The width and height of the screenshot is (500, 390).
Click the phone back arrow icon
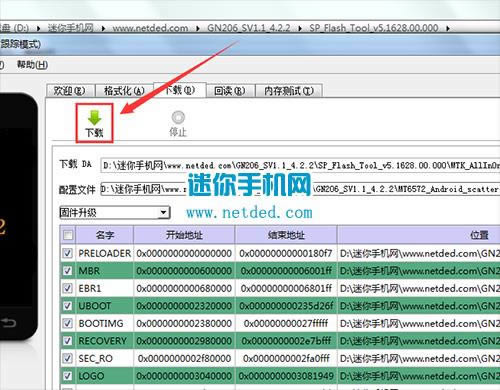click(8, 323)
